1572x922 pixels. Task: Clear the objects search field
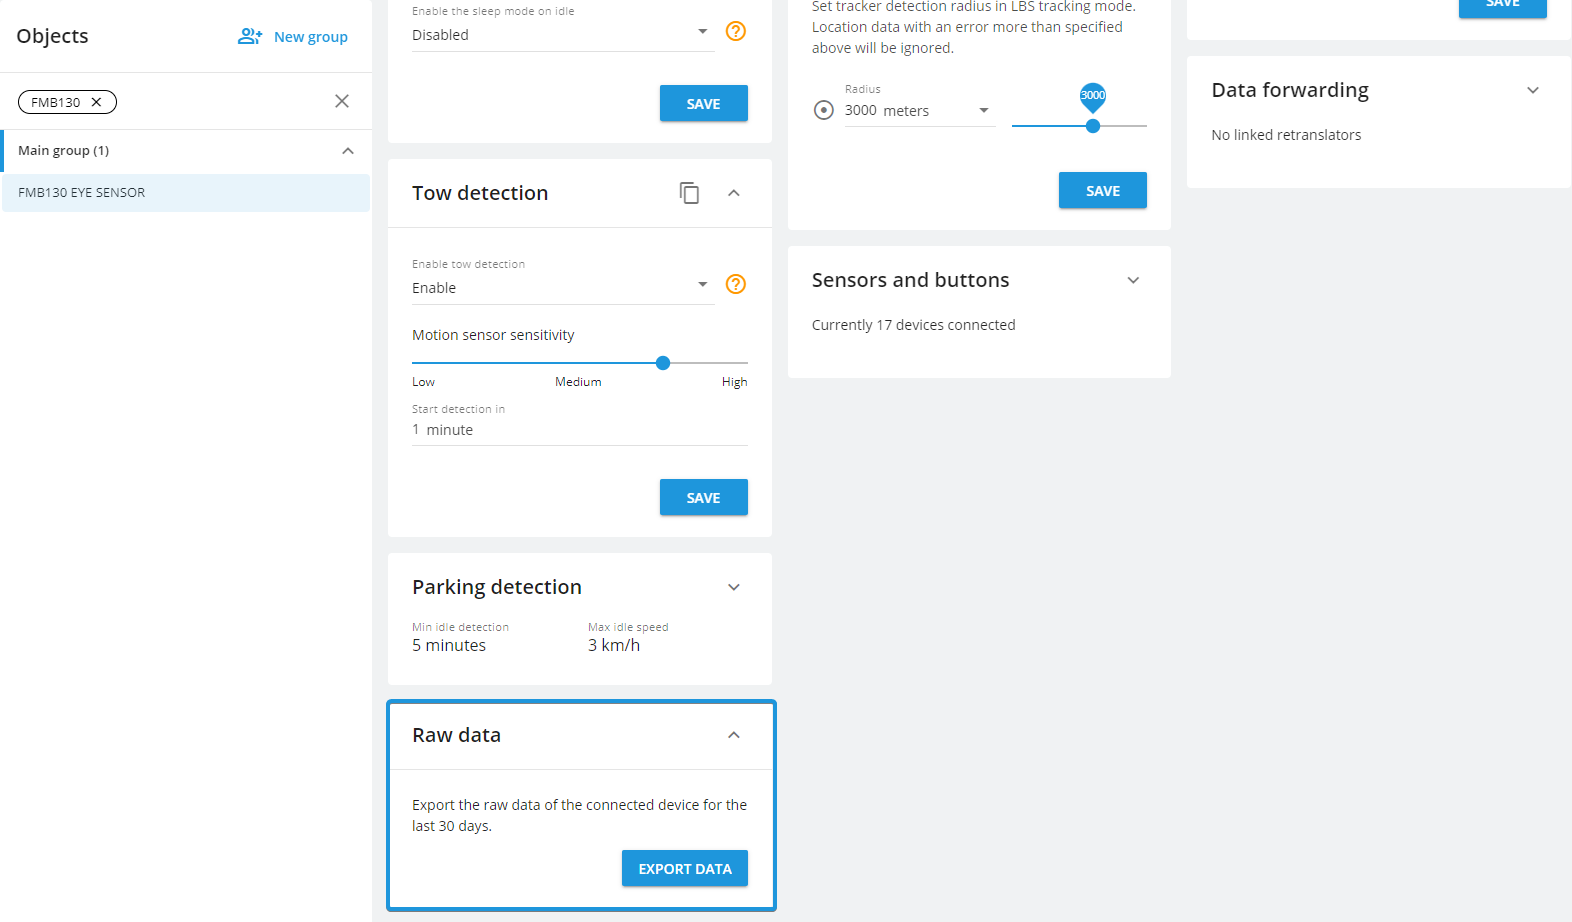[x=342, y=101]
